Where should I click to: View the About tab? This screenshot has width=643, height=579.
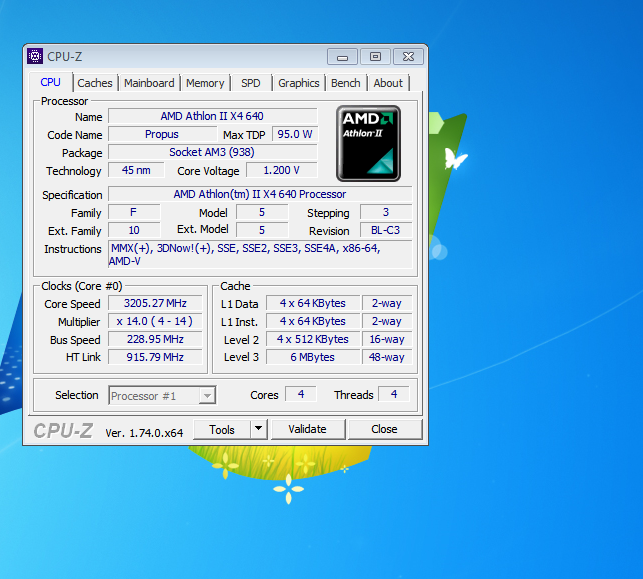[388, 83]
